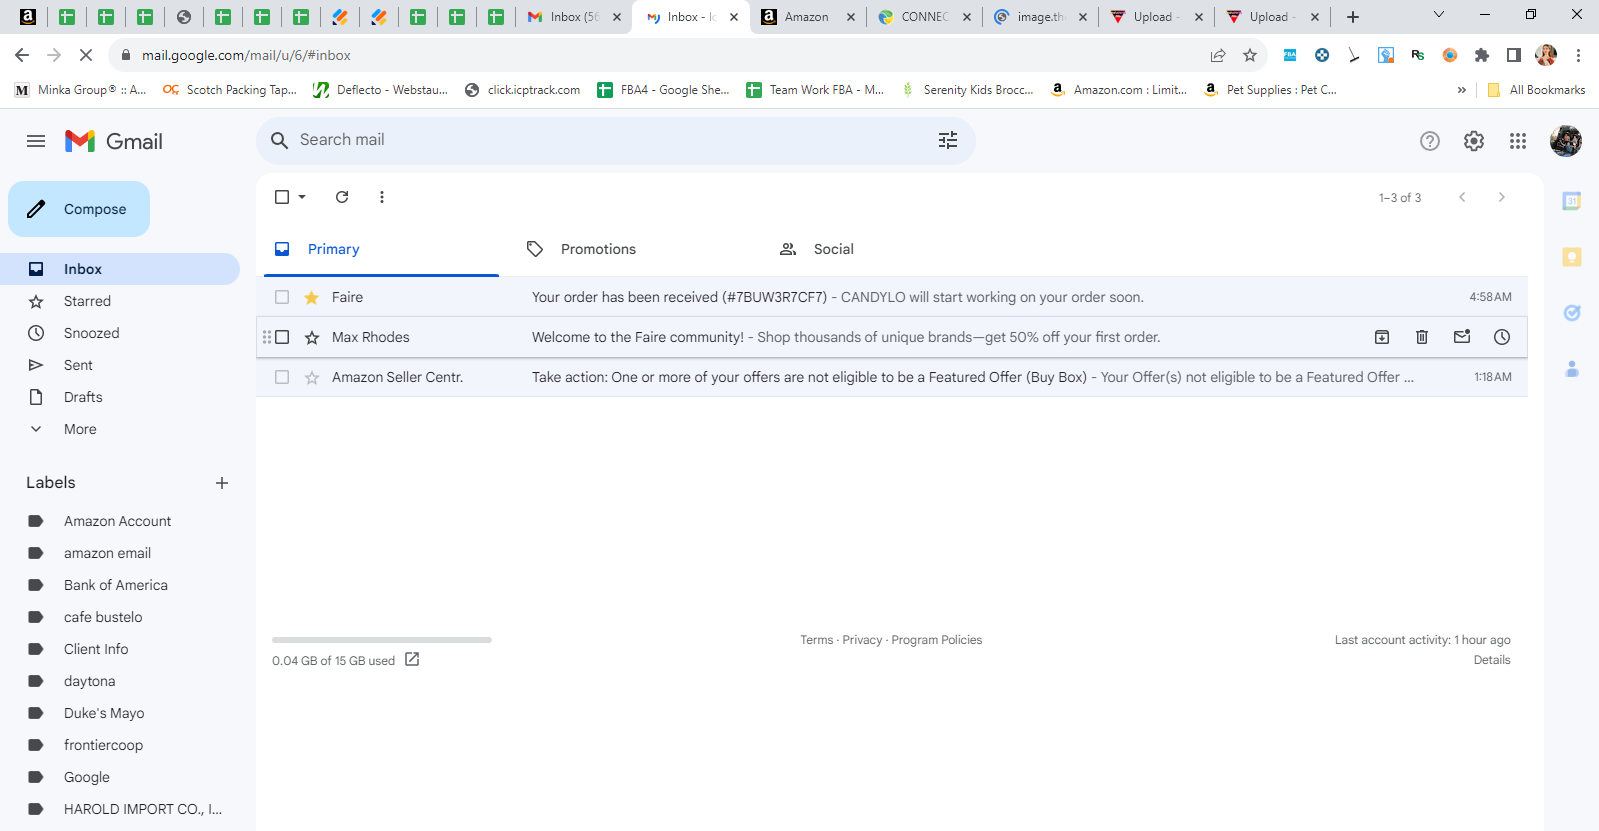Open the Google apps grid

(1518, 141)
